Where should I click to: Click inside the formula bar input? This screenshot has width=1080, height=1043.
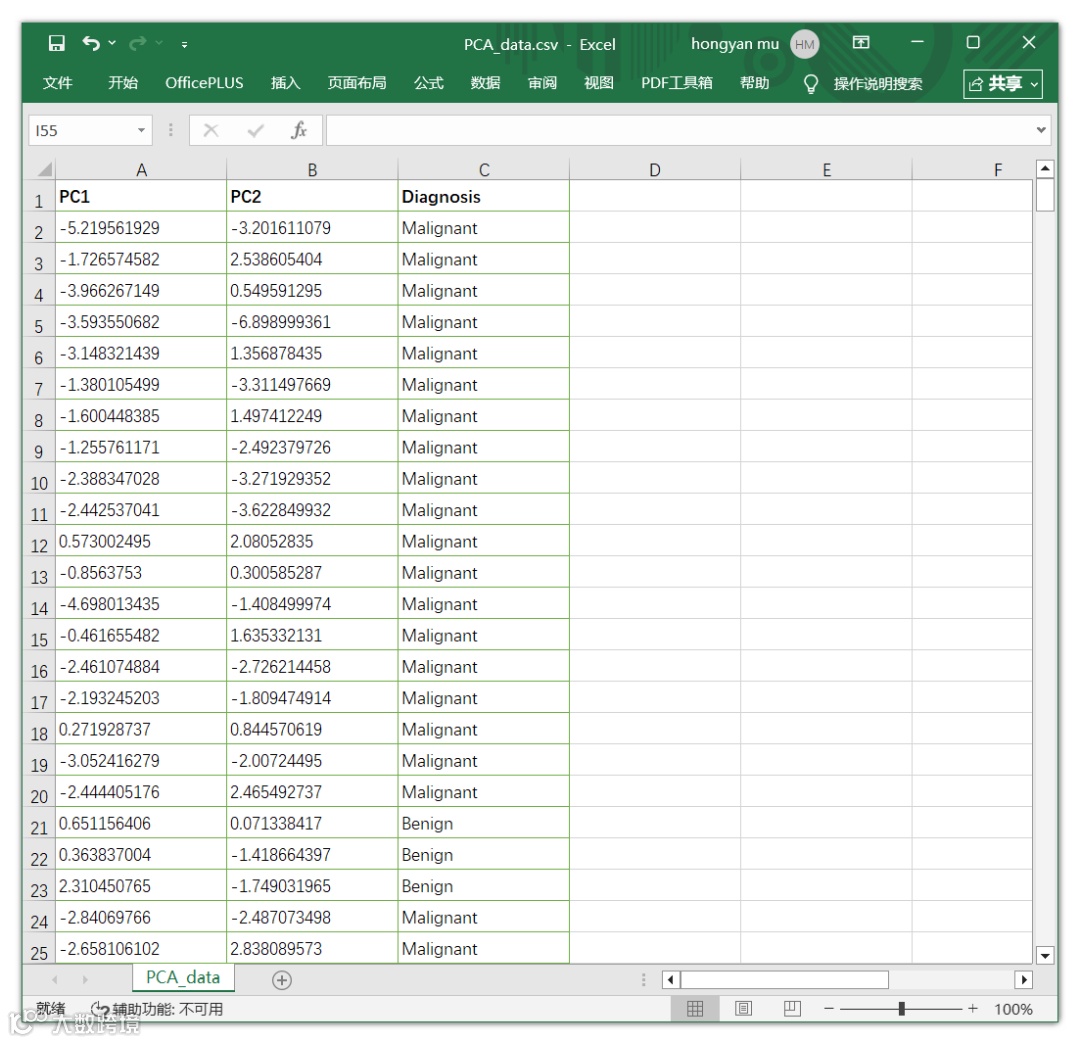click(678, 131)
